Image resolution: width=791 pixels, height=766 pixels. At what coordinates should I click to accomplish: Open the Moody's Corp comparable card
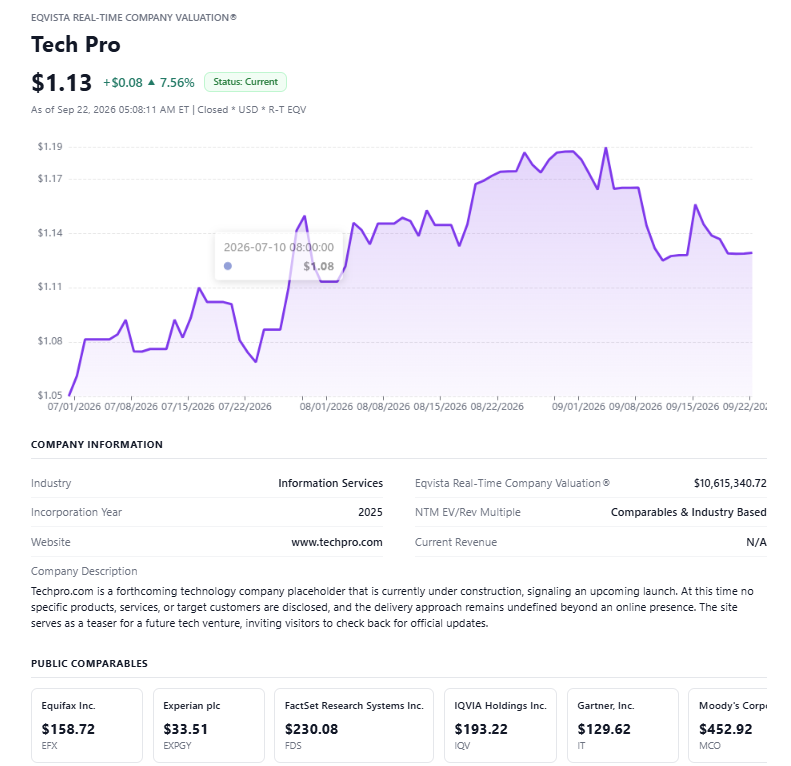pyautogui.click(x=727, y=725)
